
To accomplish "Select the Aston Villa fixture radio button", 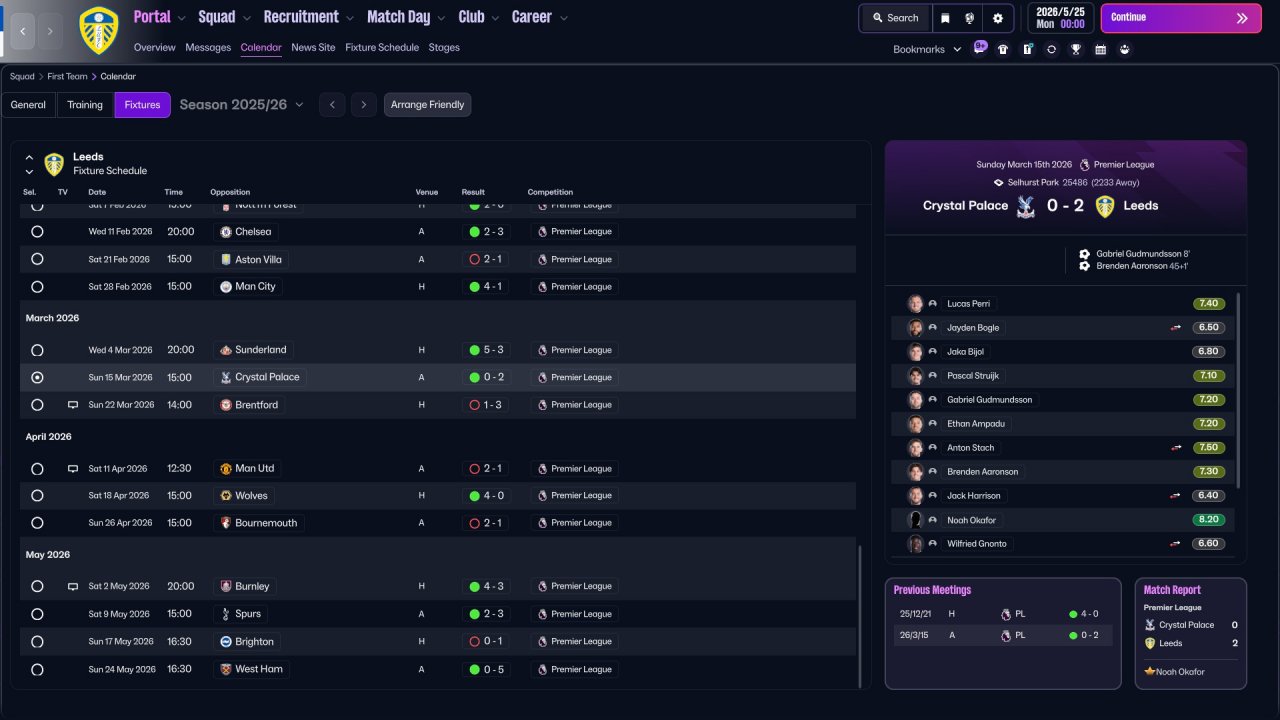I will tap(37, 259).
